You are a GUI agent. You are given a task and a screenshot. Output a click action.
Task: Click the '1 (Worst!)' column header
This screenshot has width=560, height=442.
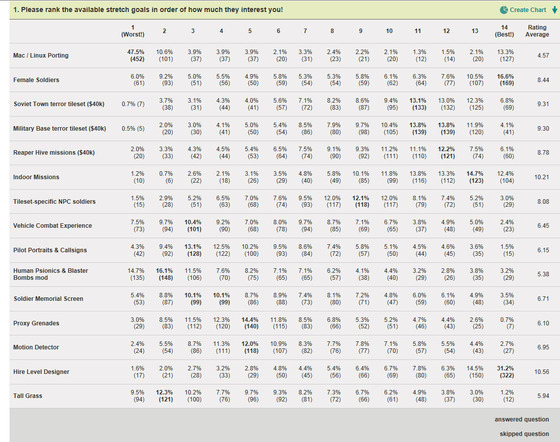click(133, 31)
